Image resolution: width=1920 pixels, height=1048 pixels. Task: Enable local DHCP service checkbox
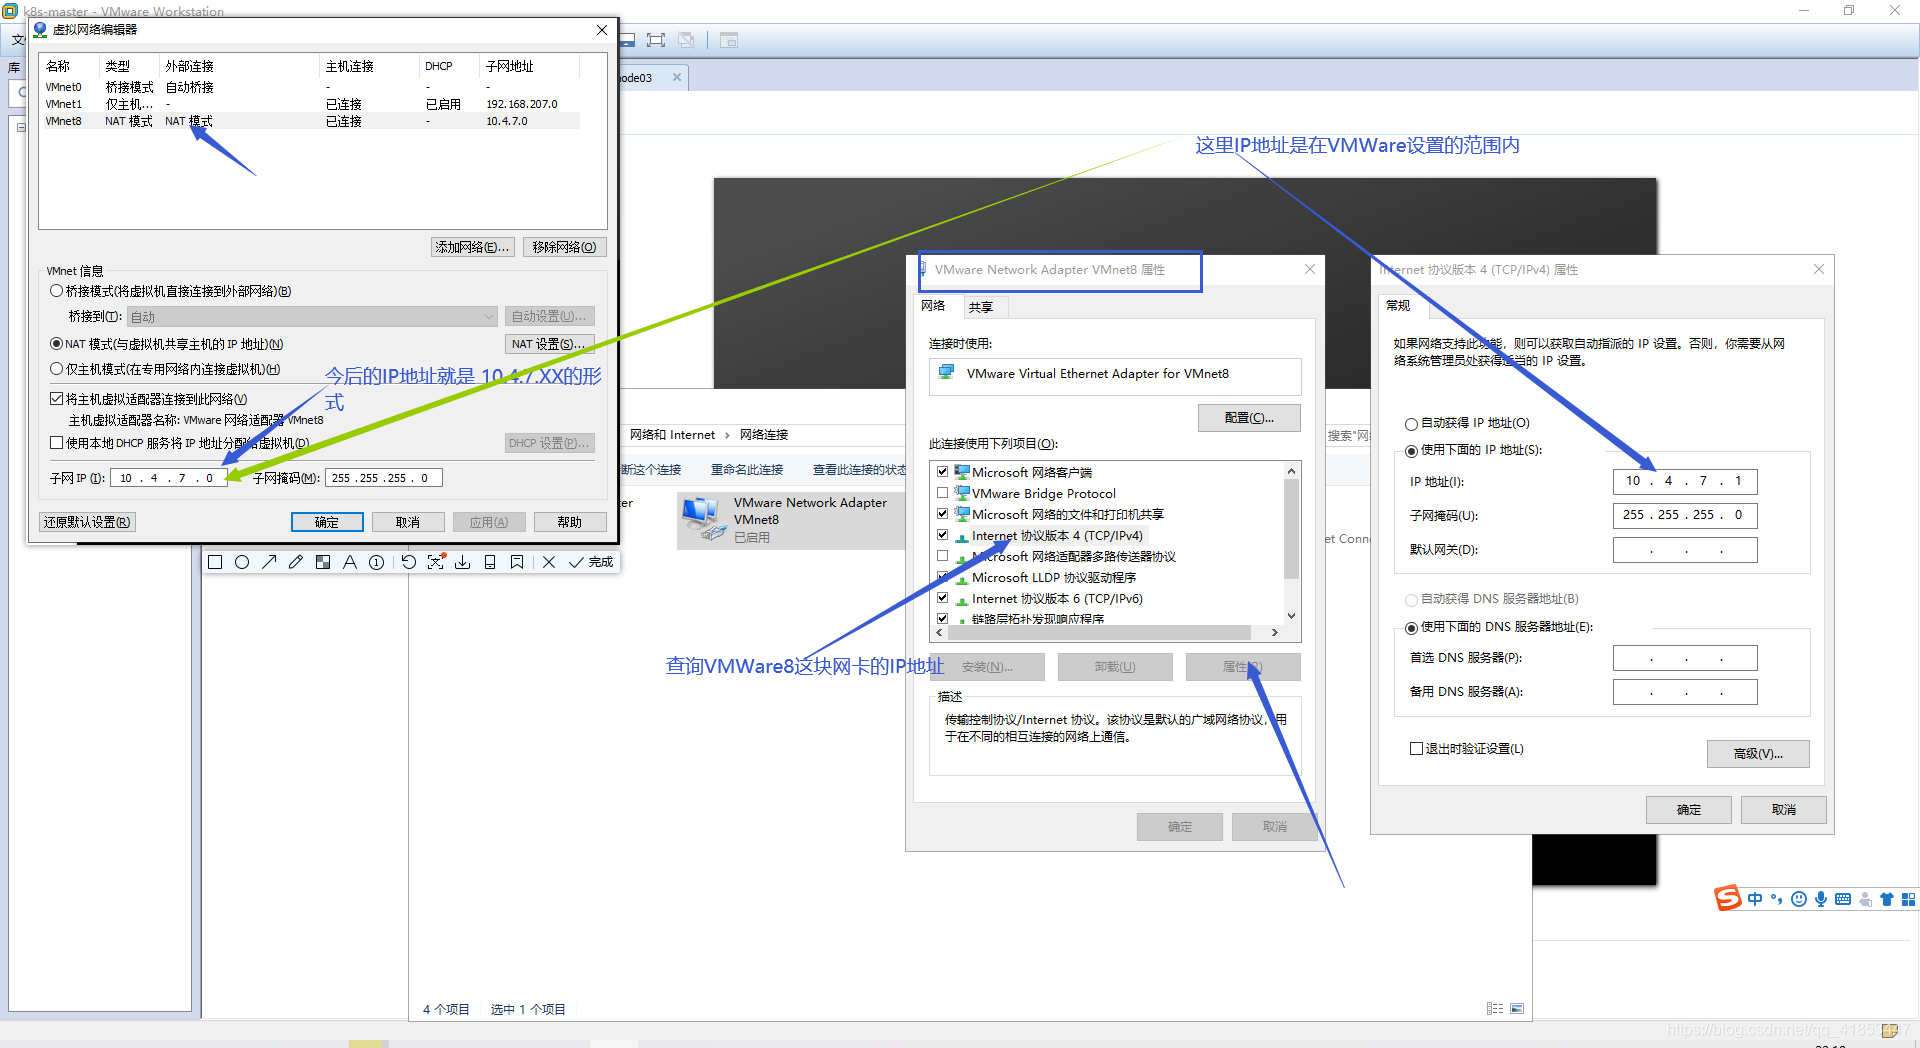pyautogui.click(x=57, y=442)
